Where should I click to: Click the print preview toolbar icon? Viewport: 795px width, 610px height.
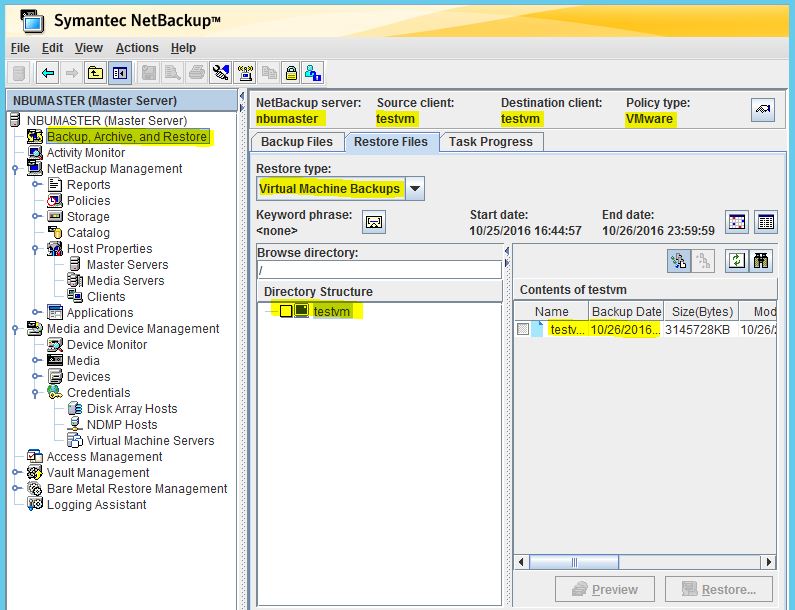point(172,74)
